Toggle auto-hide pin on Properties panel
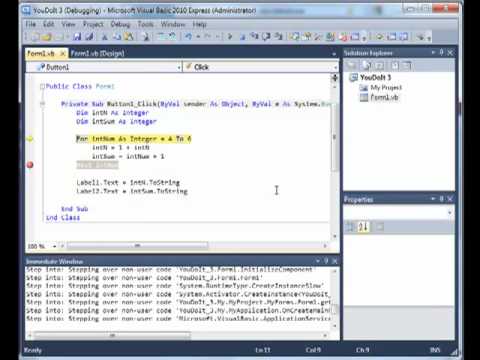Screen dimensions: 480x360 441,199
